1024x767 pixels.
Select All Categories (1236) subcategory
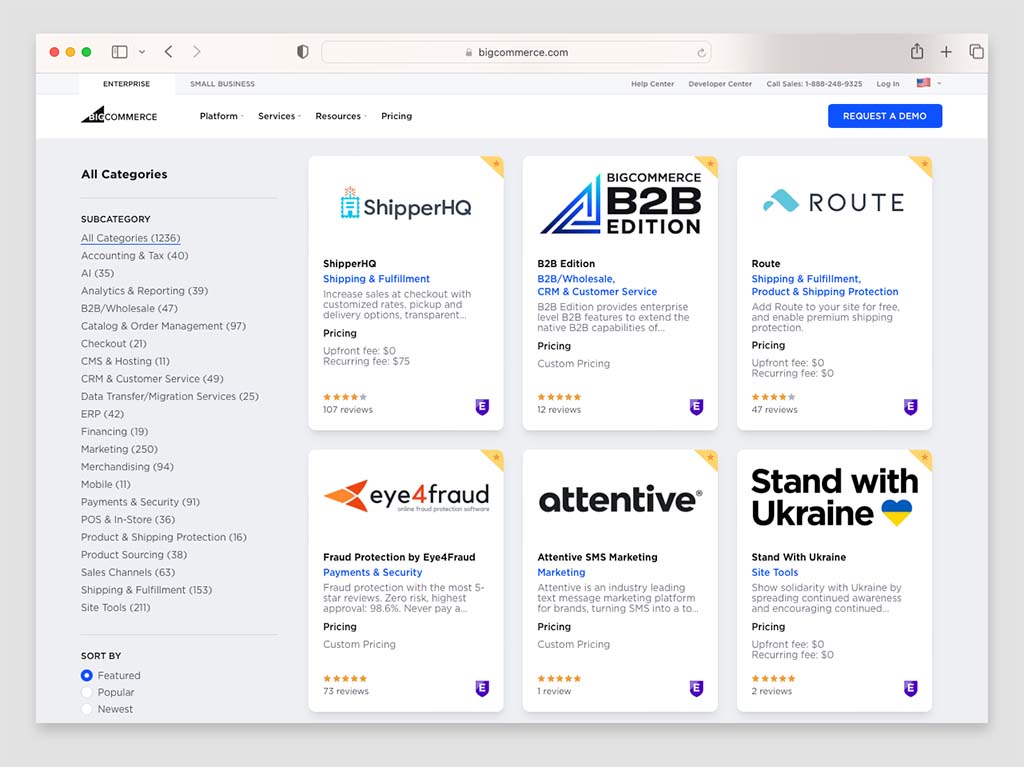[x=131, y=238]
